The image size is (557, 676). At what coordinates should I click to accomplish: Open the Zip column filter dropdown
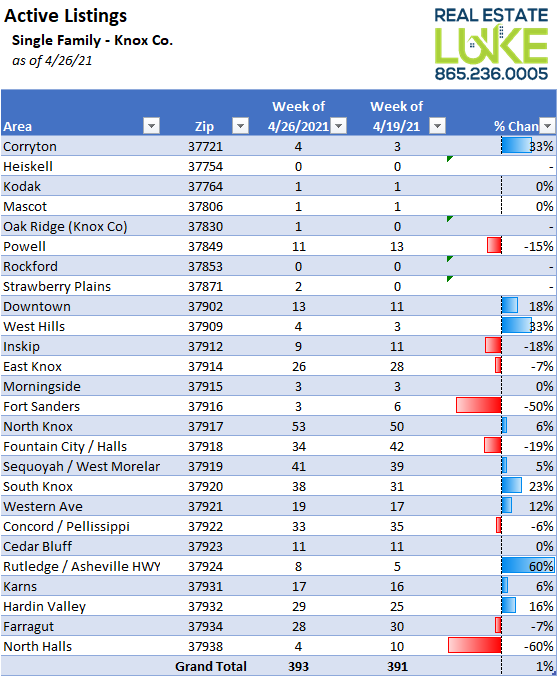point(240,126)
